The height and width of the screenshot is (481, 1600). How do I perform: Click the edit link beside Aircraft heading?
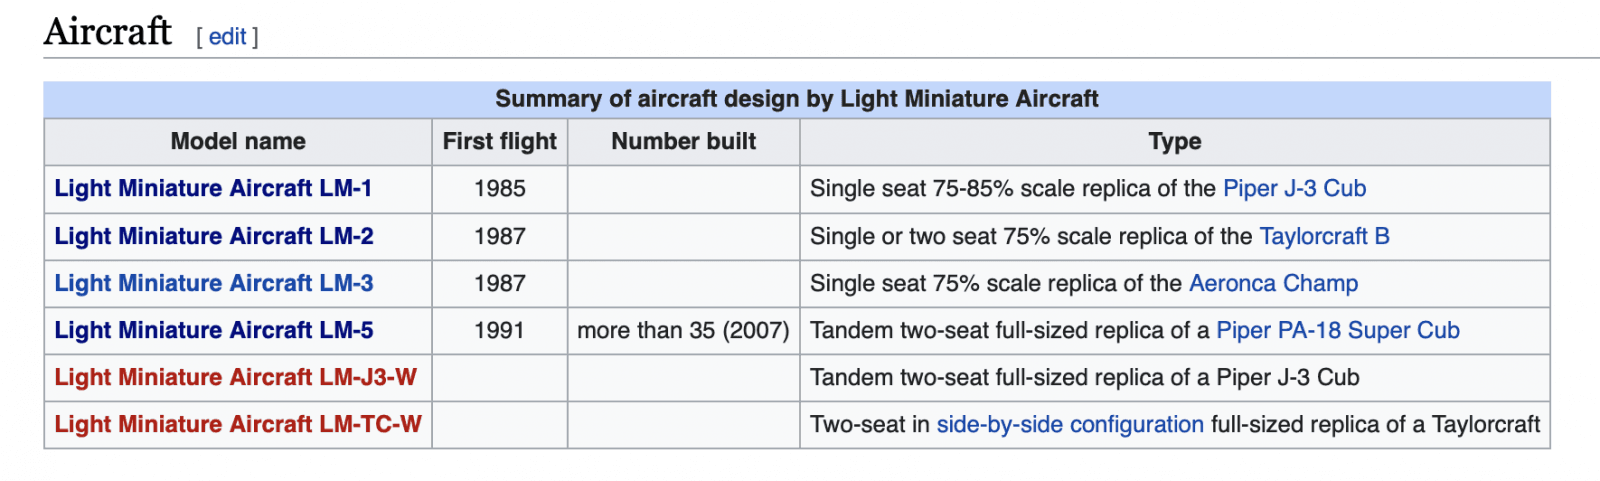227,37
